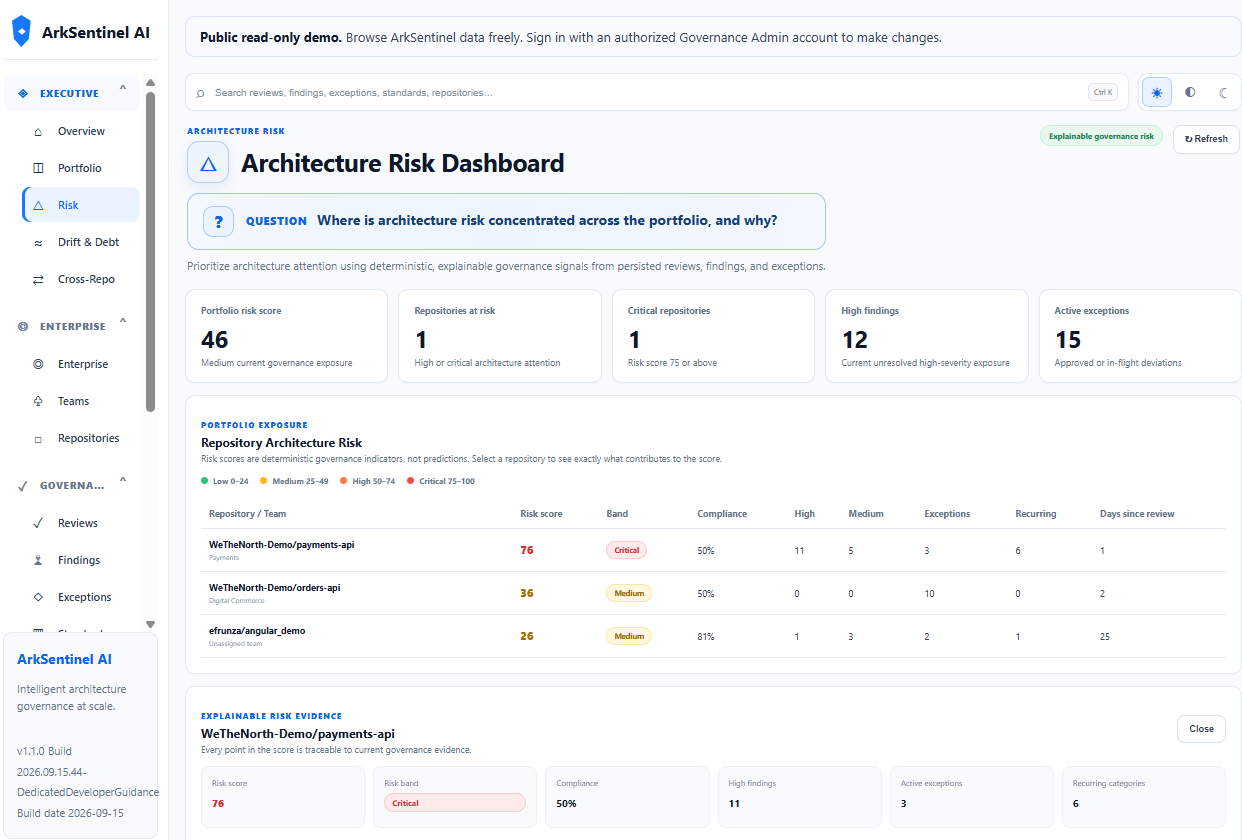
Task: Click the Days since review column header
Action: pos(1137,514)
